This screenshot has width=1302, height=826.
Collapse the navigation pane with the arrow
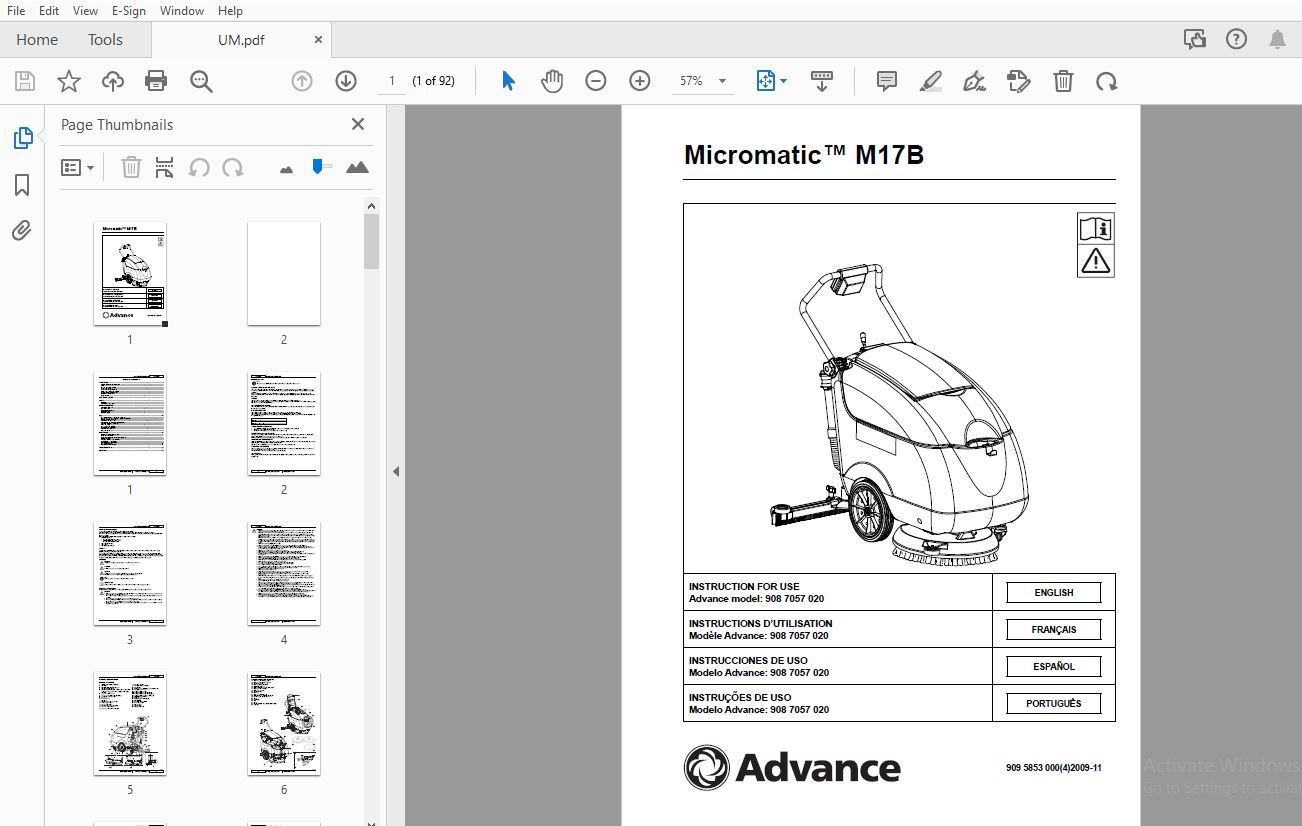click(x=395, y=471)
